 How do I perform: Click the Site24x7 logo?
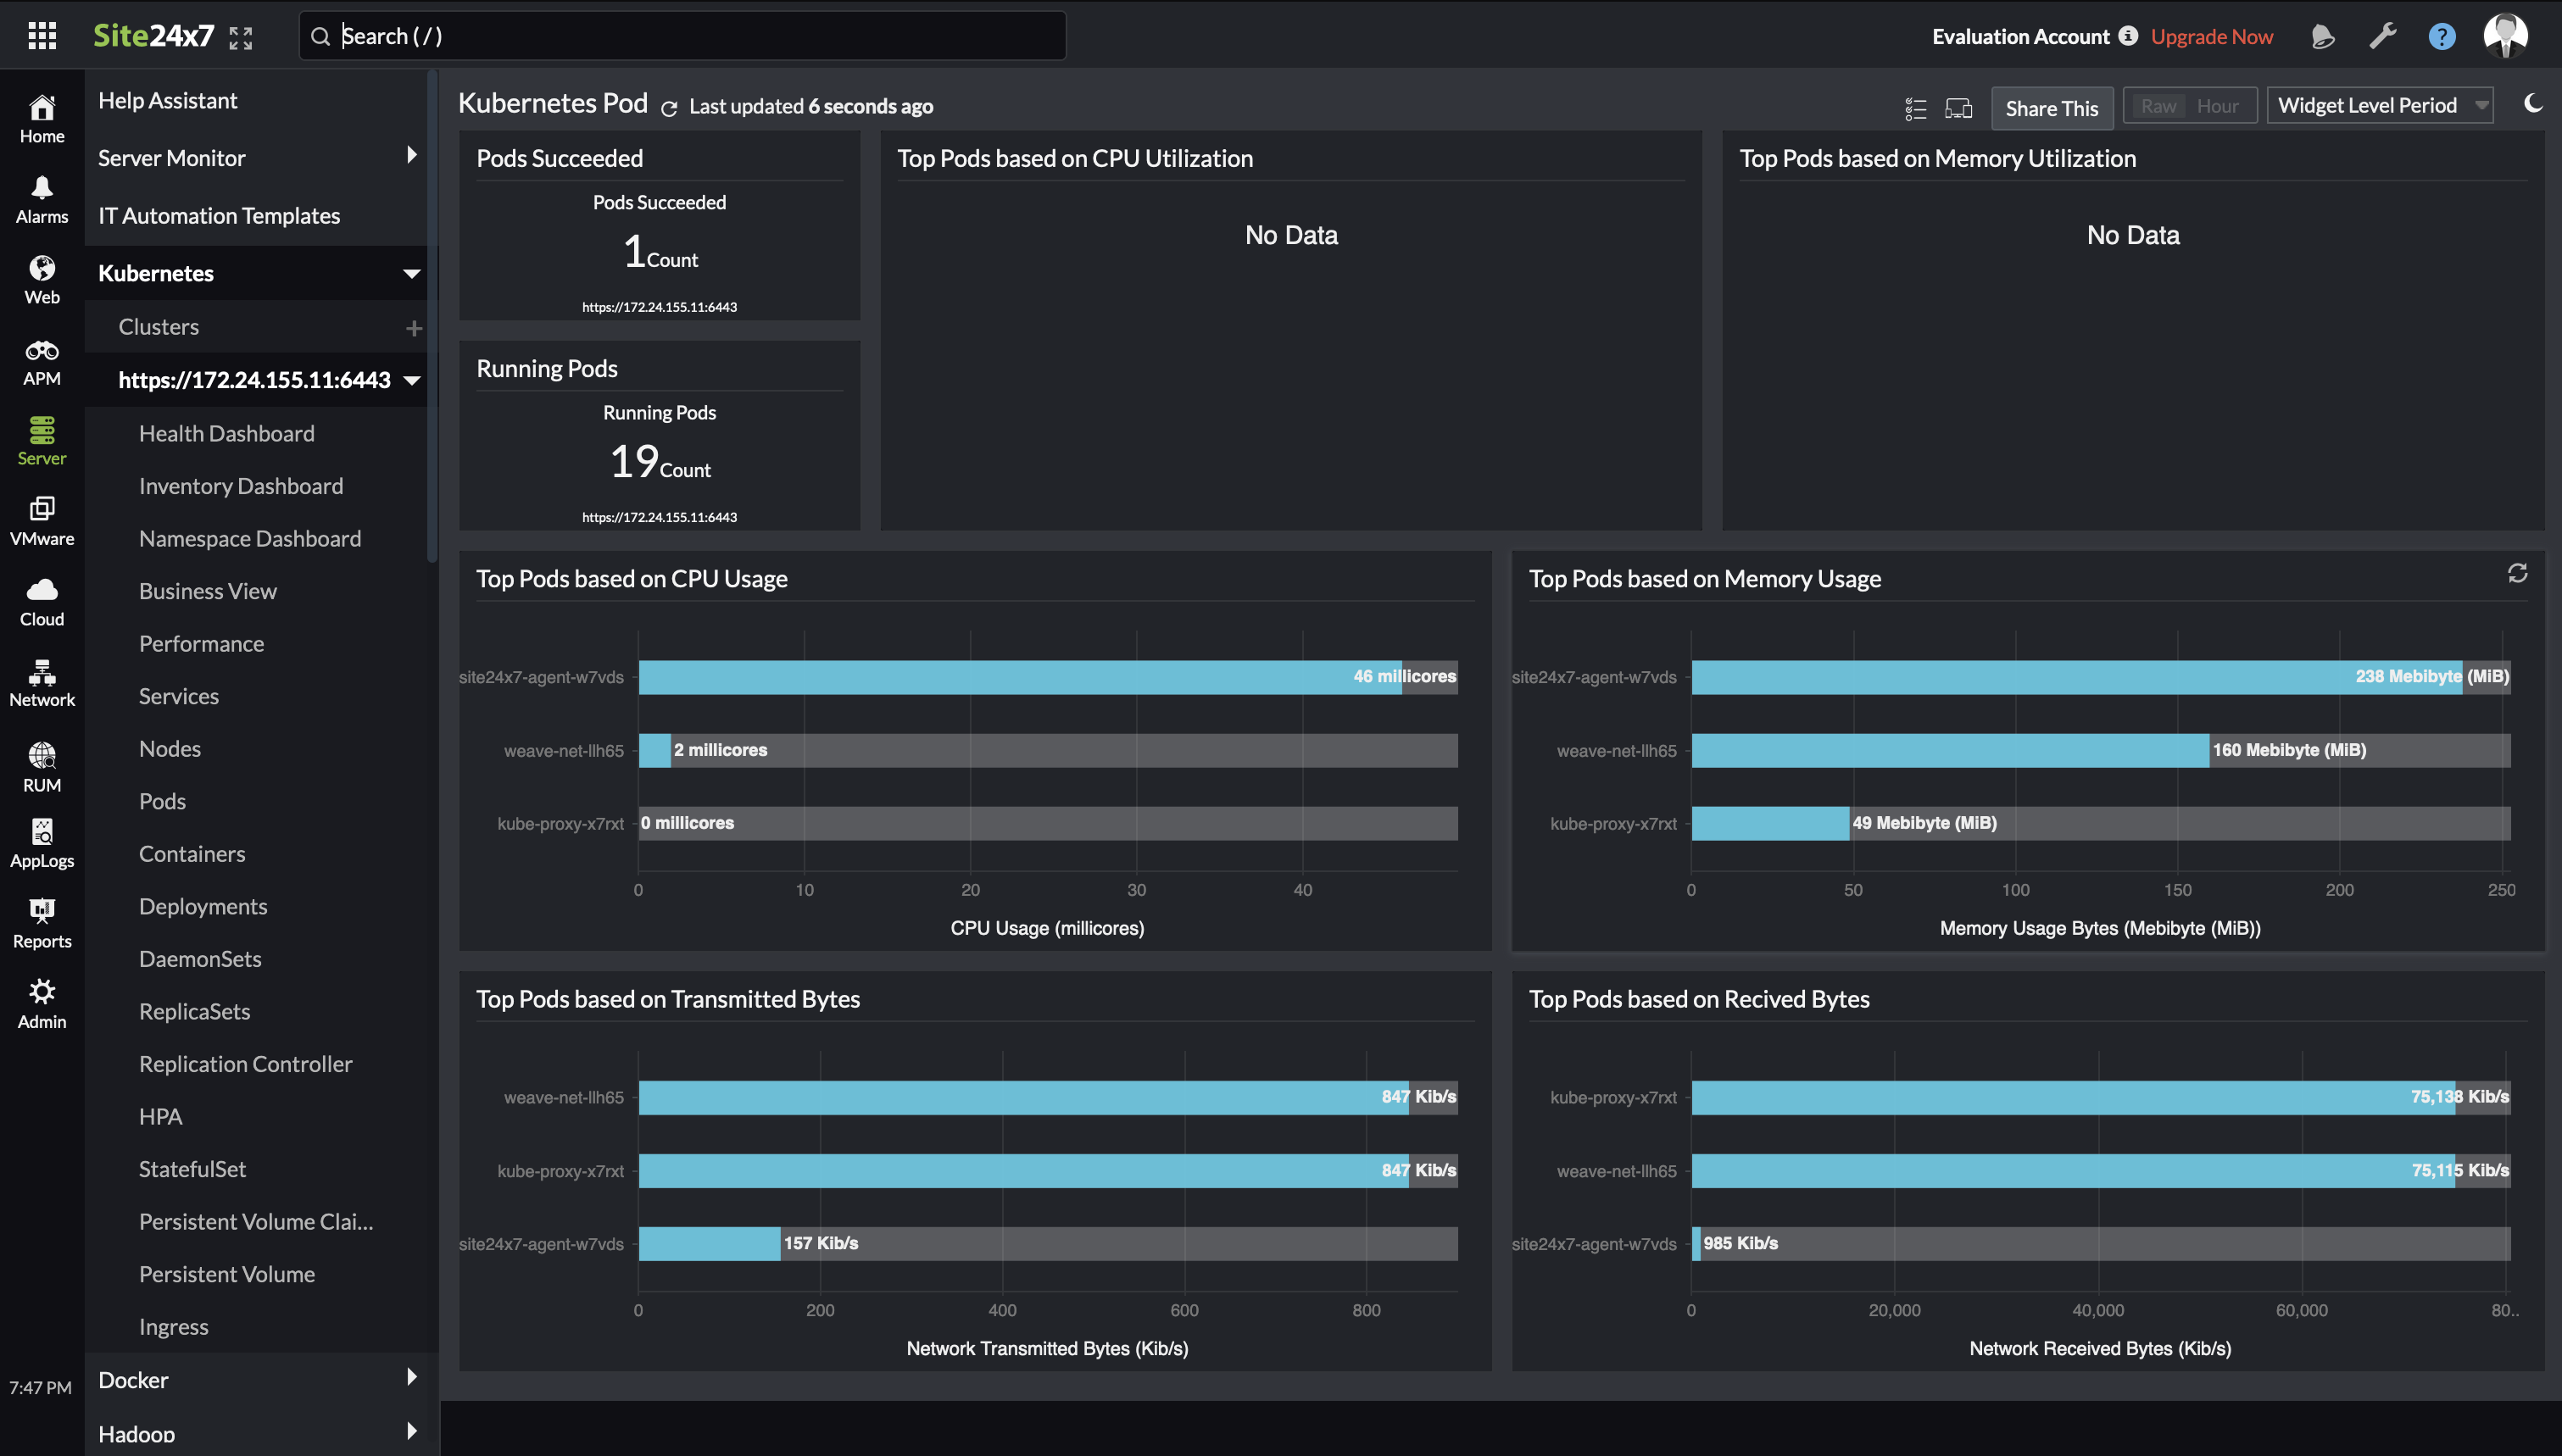(x=153, y=36)
